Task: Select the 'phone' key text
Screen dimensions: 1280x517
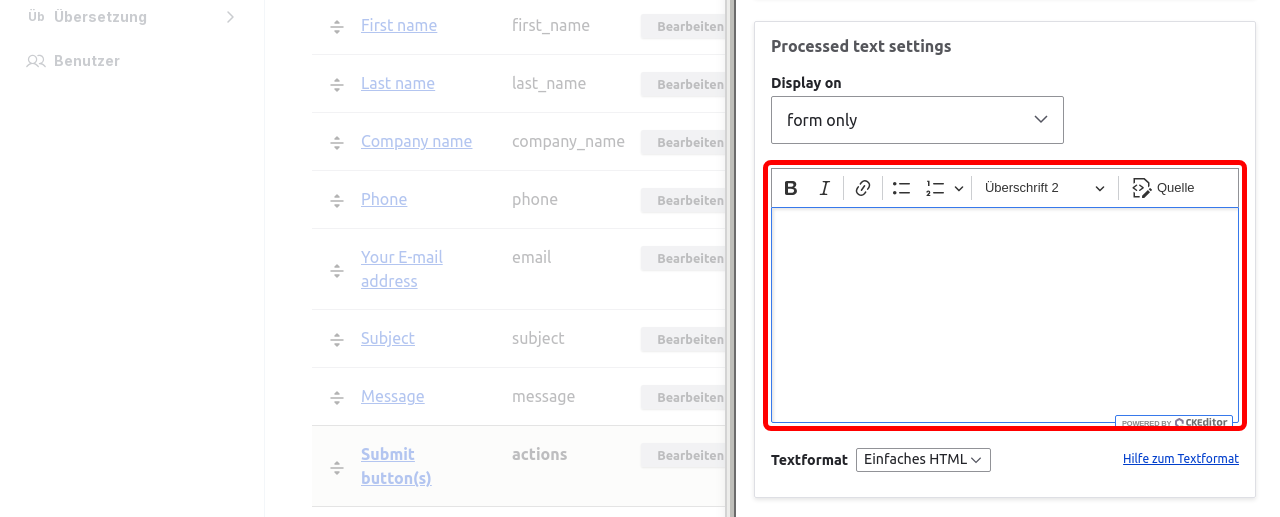Action: pyautogui.click(x=535, y=199)
